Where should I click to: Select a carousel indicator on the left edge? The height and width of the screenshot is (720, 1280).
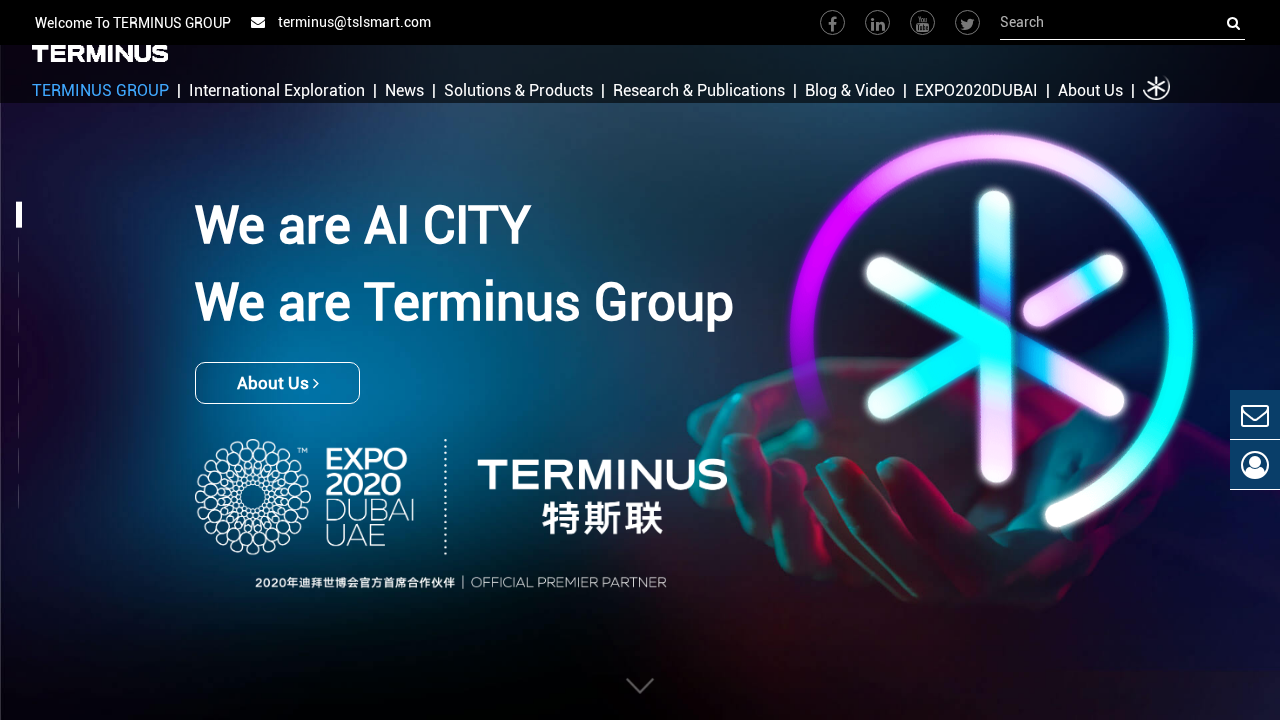tap(18, 212)
